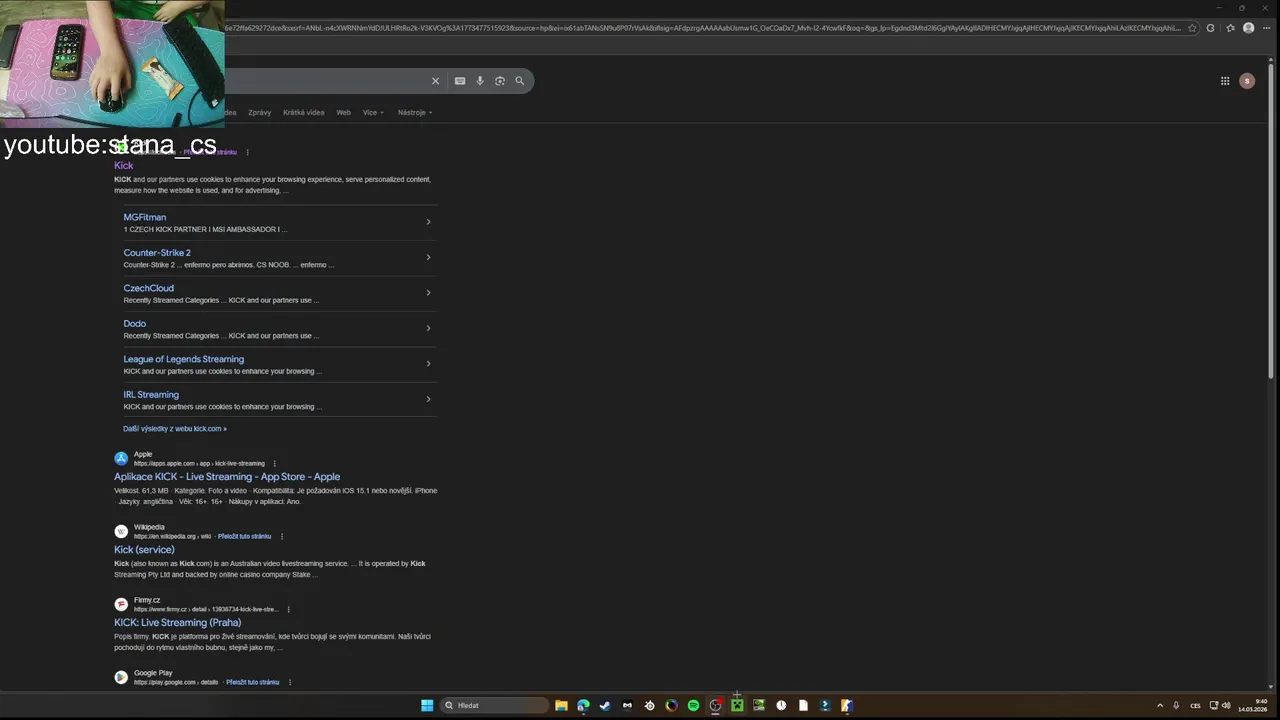This screenshot has width=1280, height=720.
Task: Open the Nástroje tools dropdown
Action: coord(415,112)
